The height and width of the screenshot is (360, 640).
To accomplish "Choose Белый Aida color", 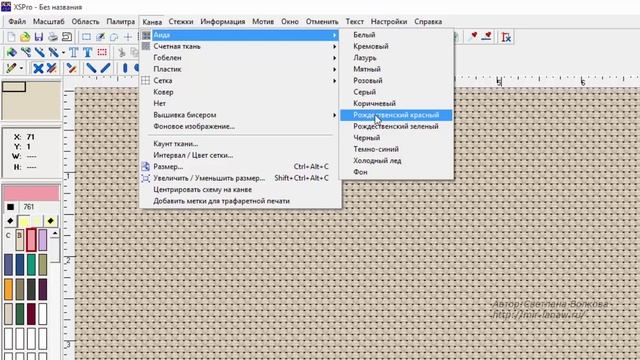I will (396, 35).
